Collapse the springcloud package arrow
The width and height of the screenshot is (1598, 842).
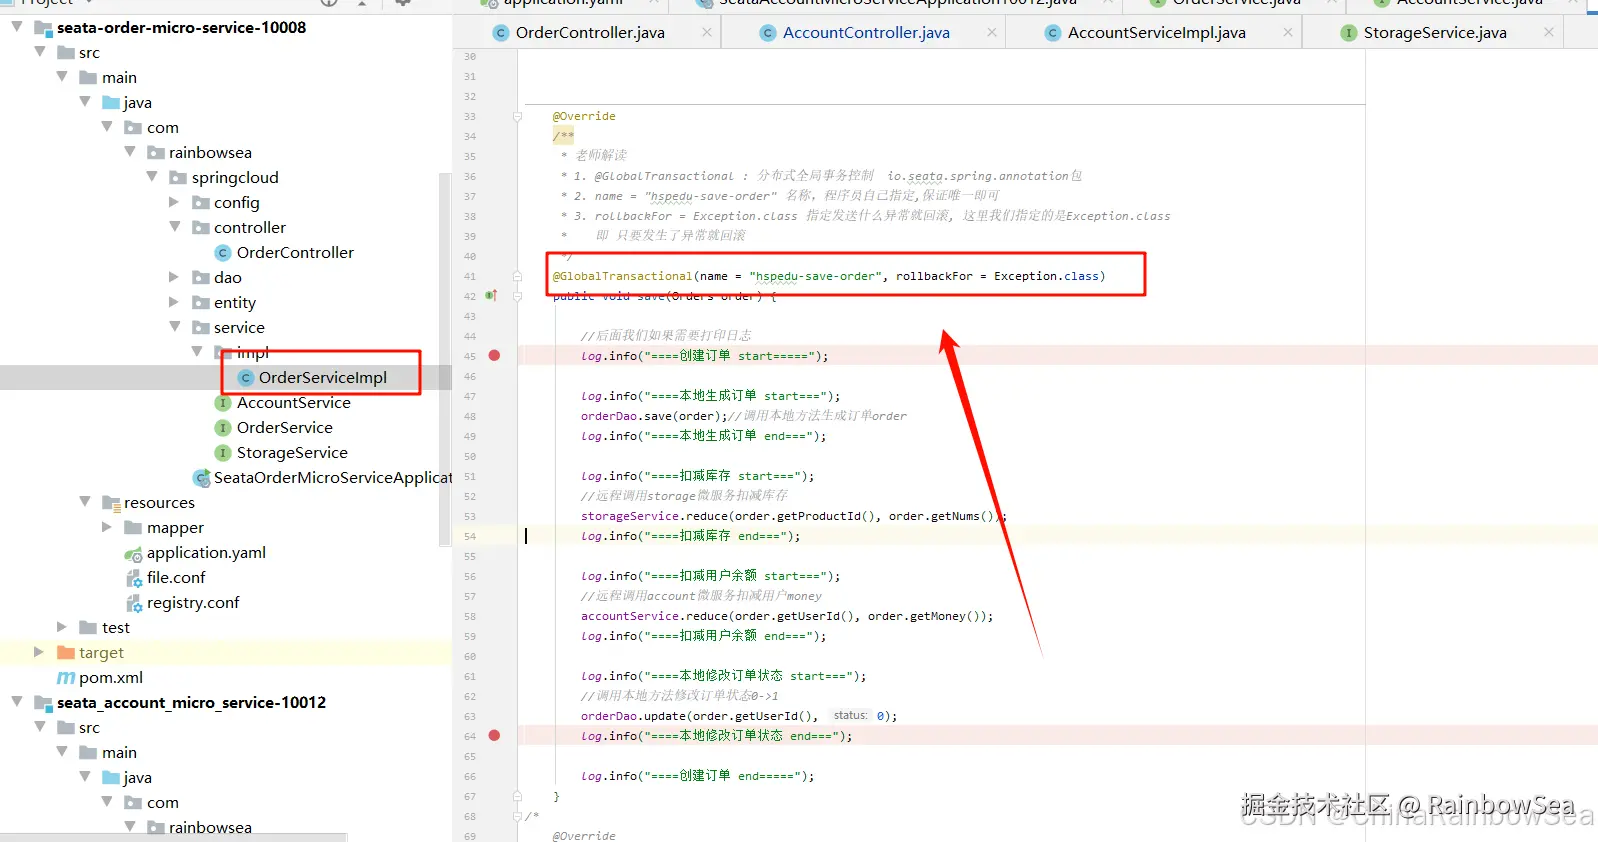(152, 177)
